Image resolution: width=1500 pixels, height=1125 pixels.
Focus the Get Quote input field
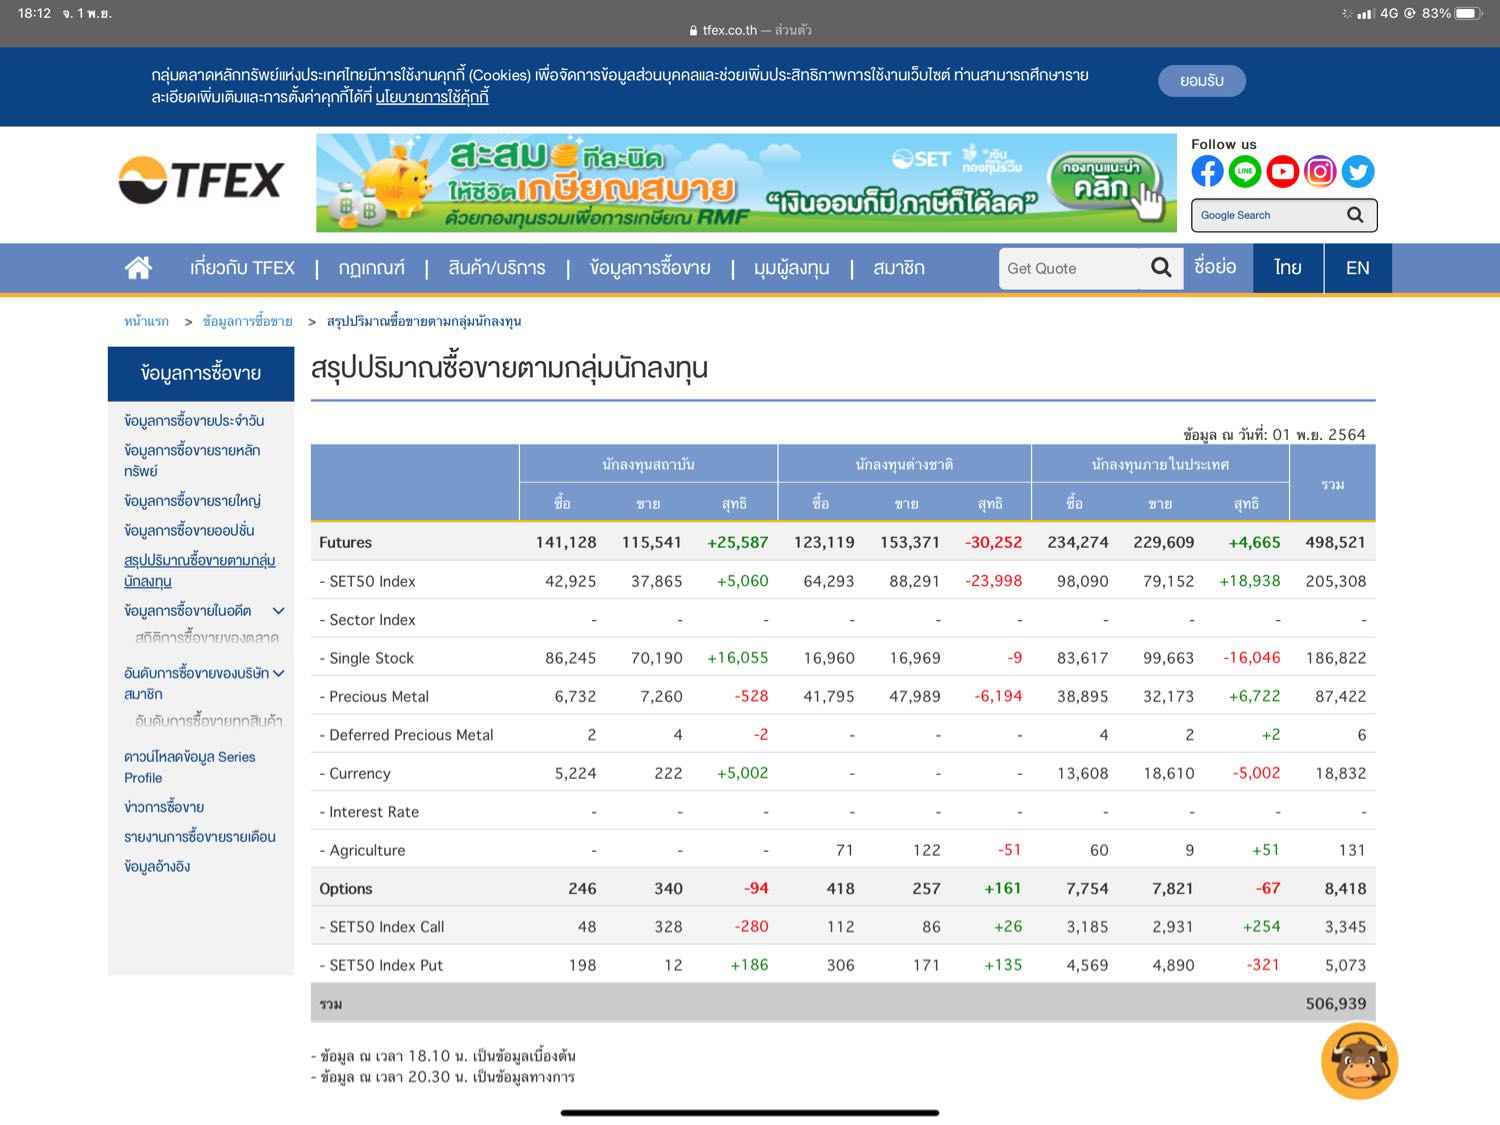point(1070,268)
